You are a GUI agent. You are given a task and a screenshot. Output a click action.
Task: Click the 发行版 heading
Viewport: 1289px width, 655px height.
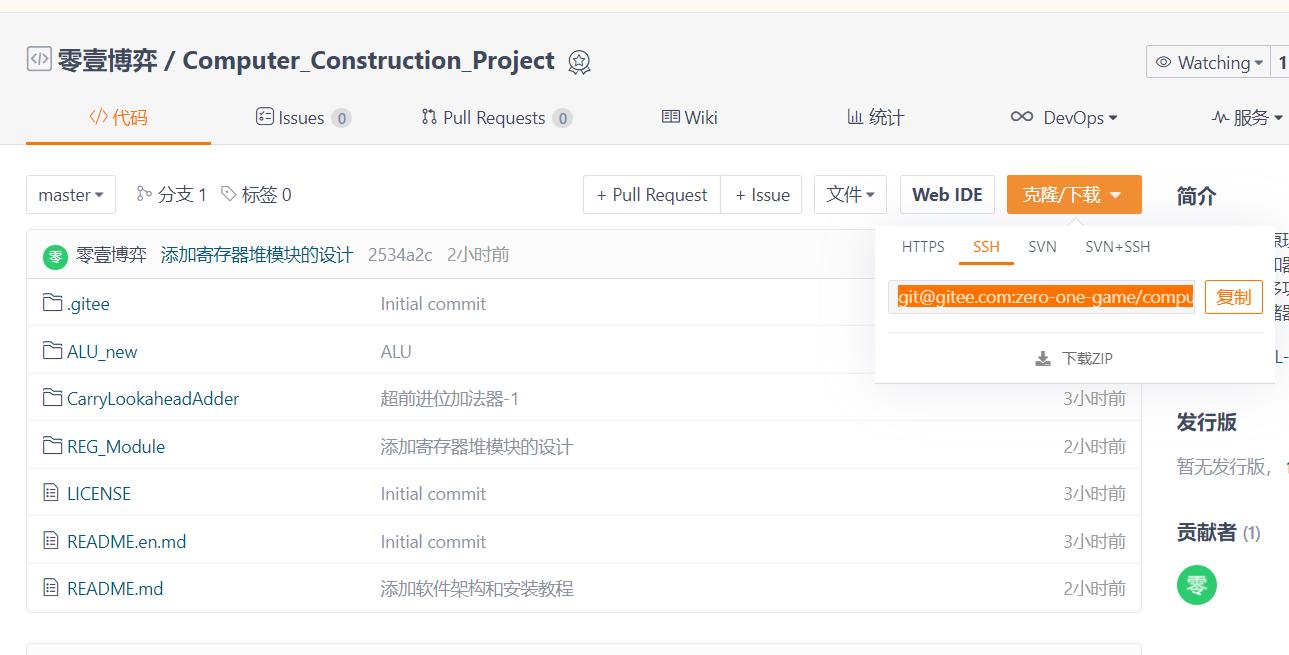click(1207, 422)
